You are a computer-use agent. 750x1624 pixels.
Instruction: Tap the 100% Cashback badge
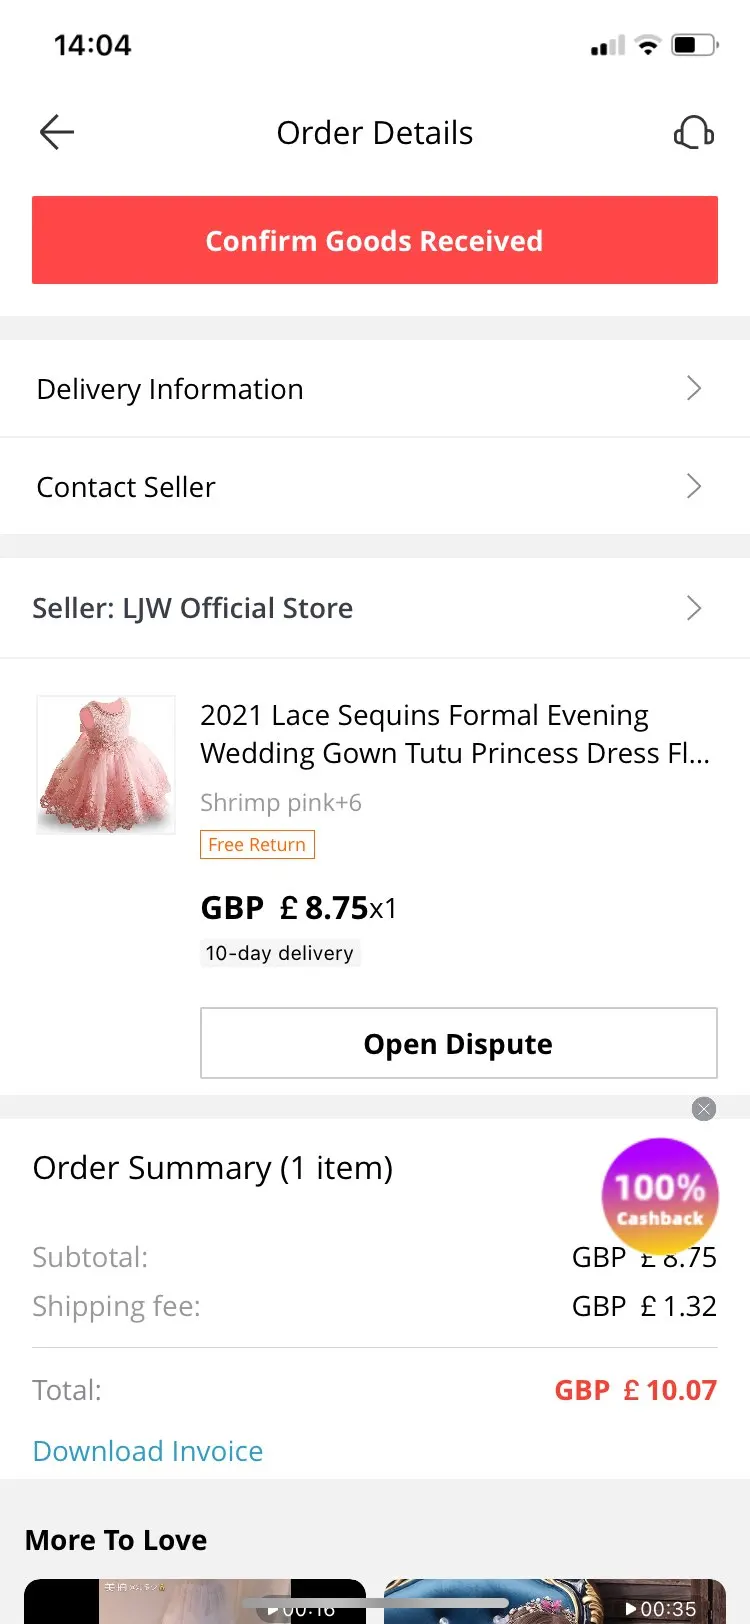coord(660,1196)
